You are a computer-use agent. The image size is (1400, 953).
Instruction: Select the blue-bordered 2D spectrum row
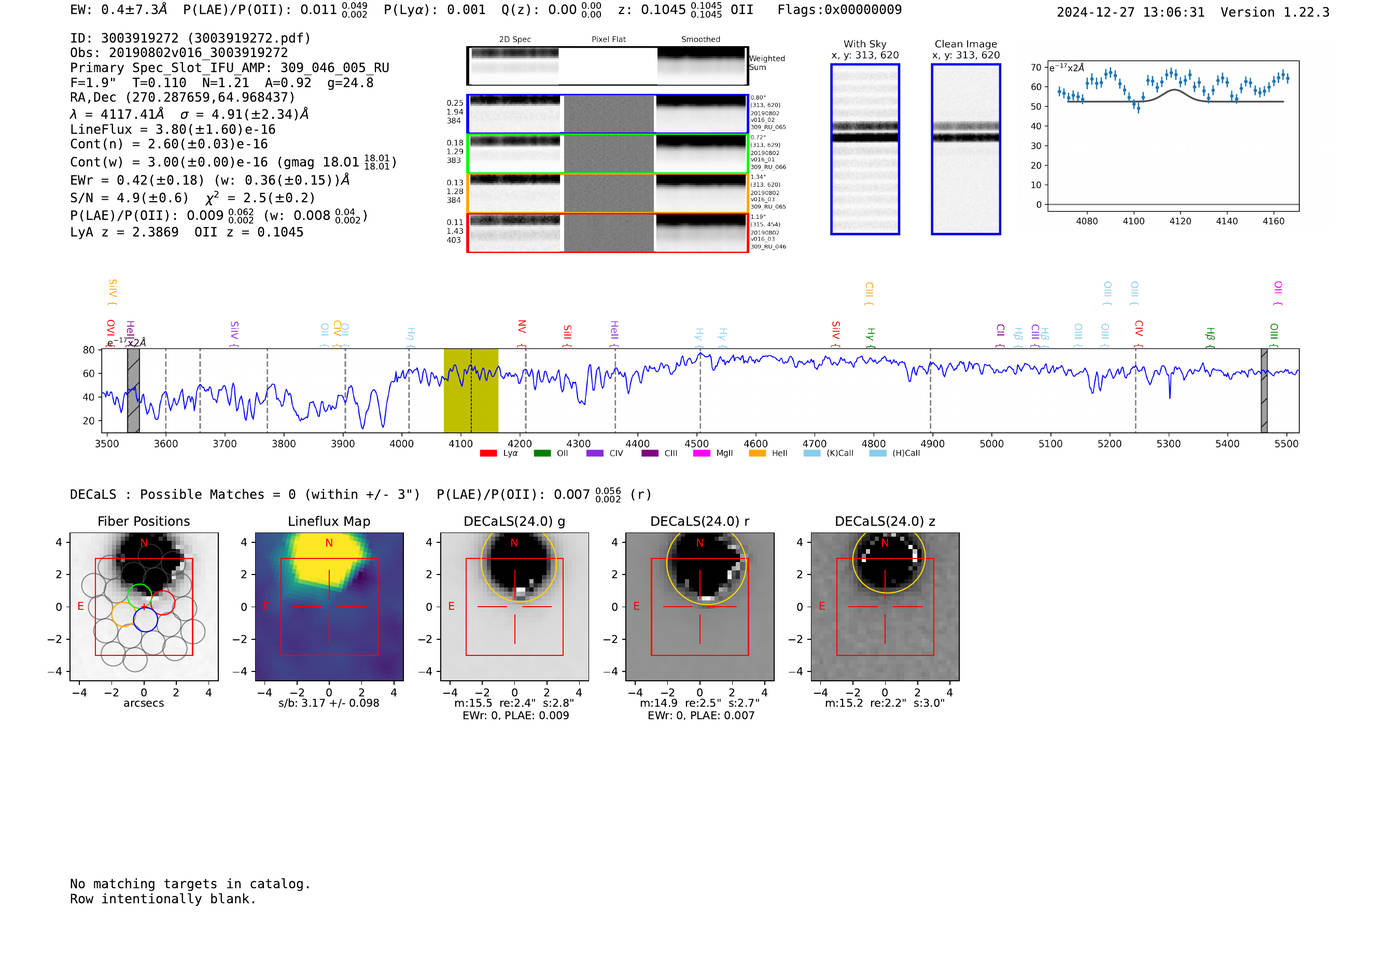tap(607, 114)
